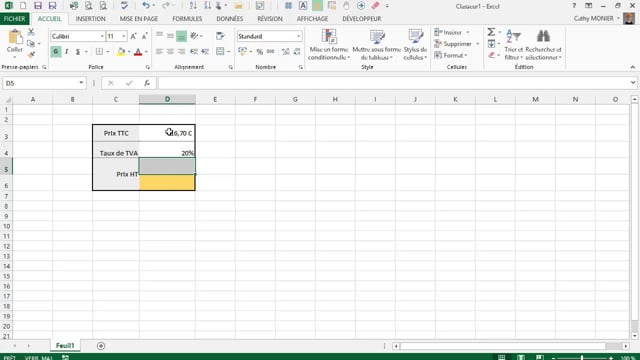Click the Clear eraser icon in Édition
This screenshot has width=640, height=360.
491,55
